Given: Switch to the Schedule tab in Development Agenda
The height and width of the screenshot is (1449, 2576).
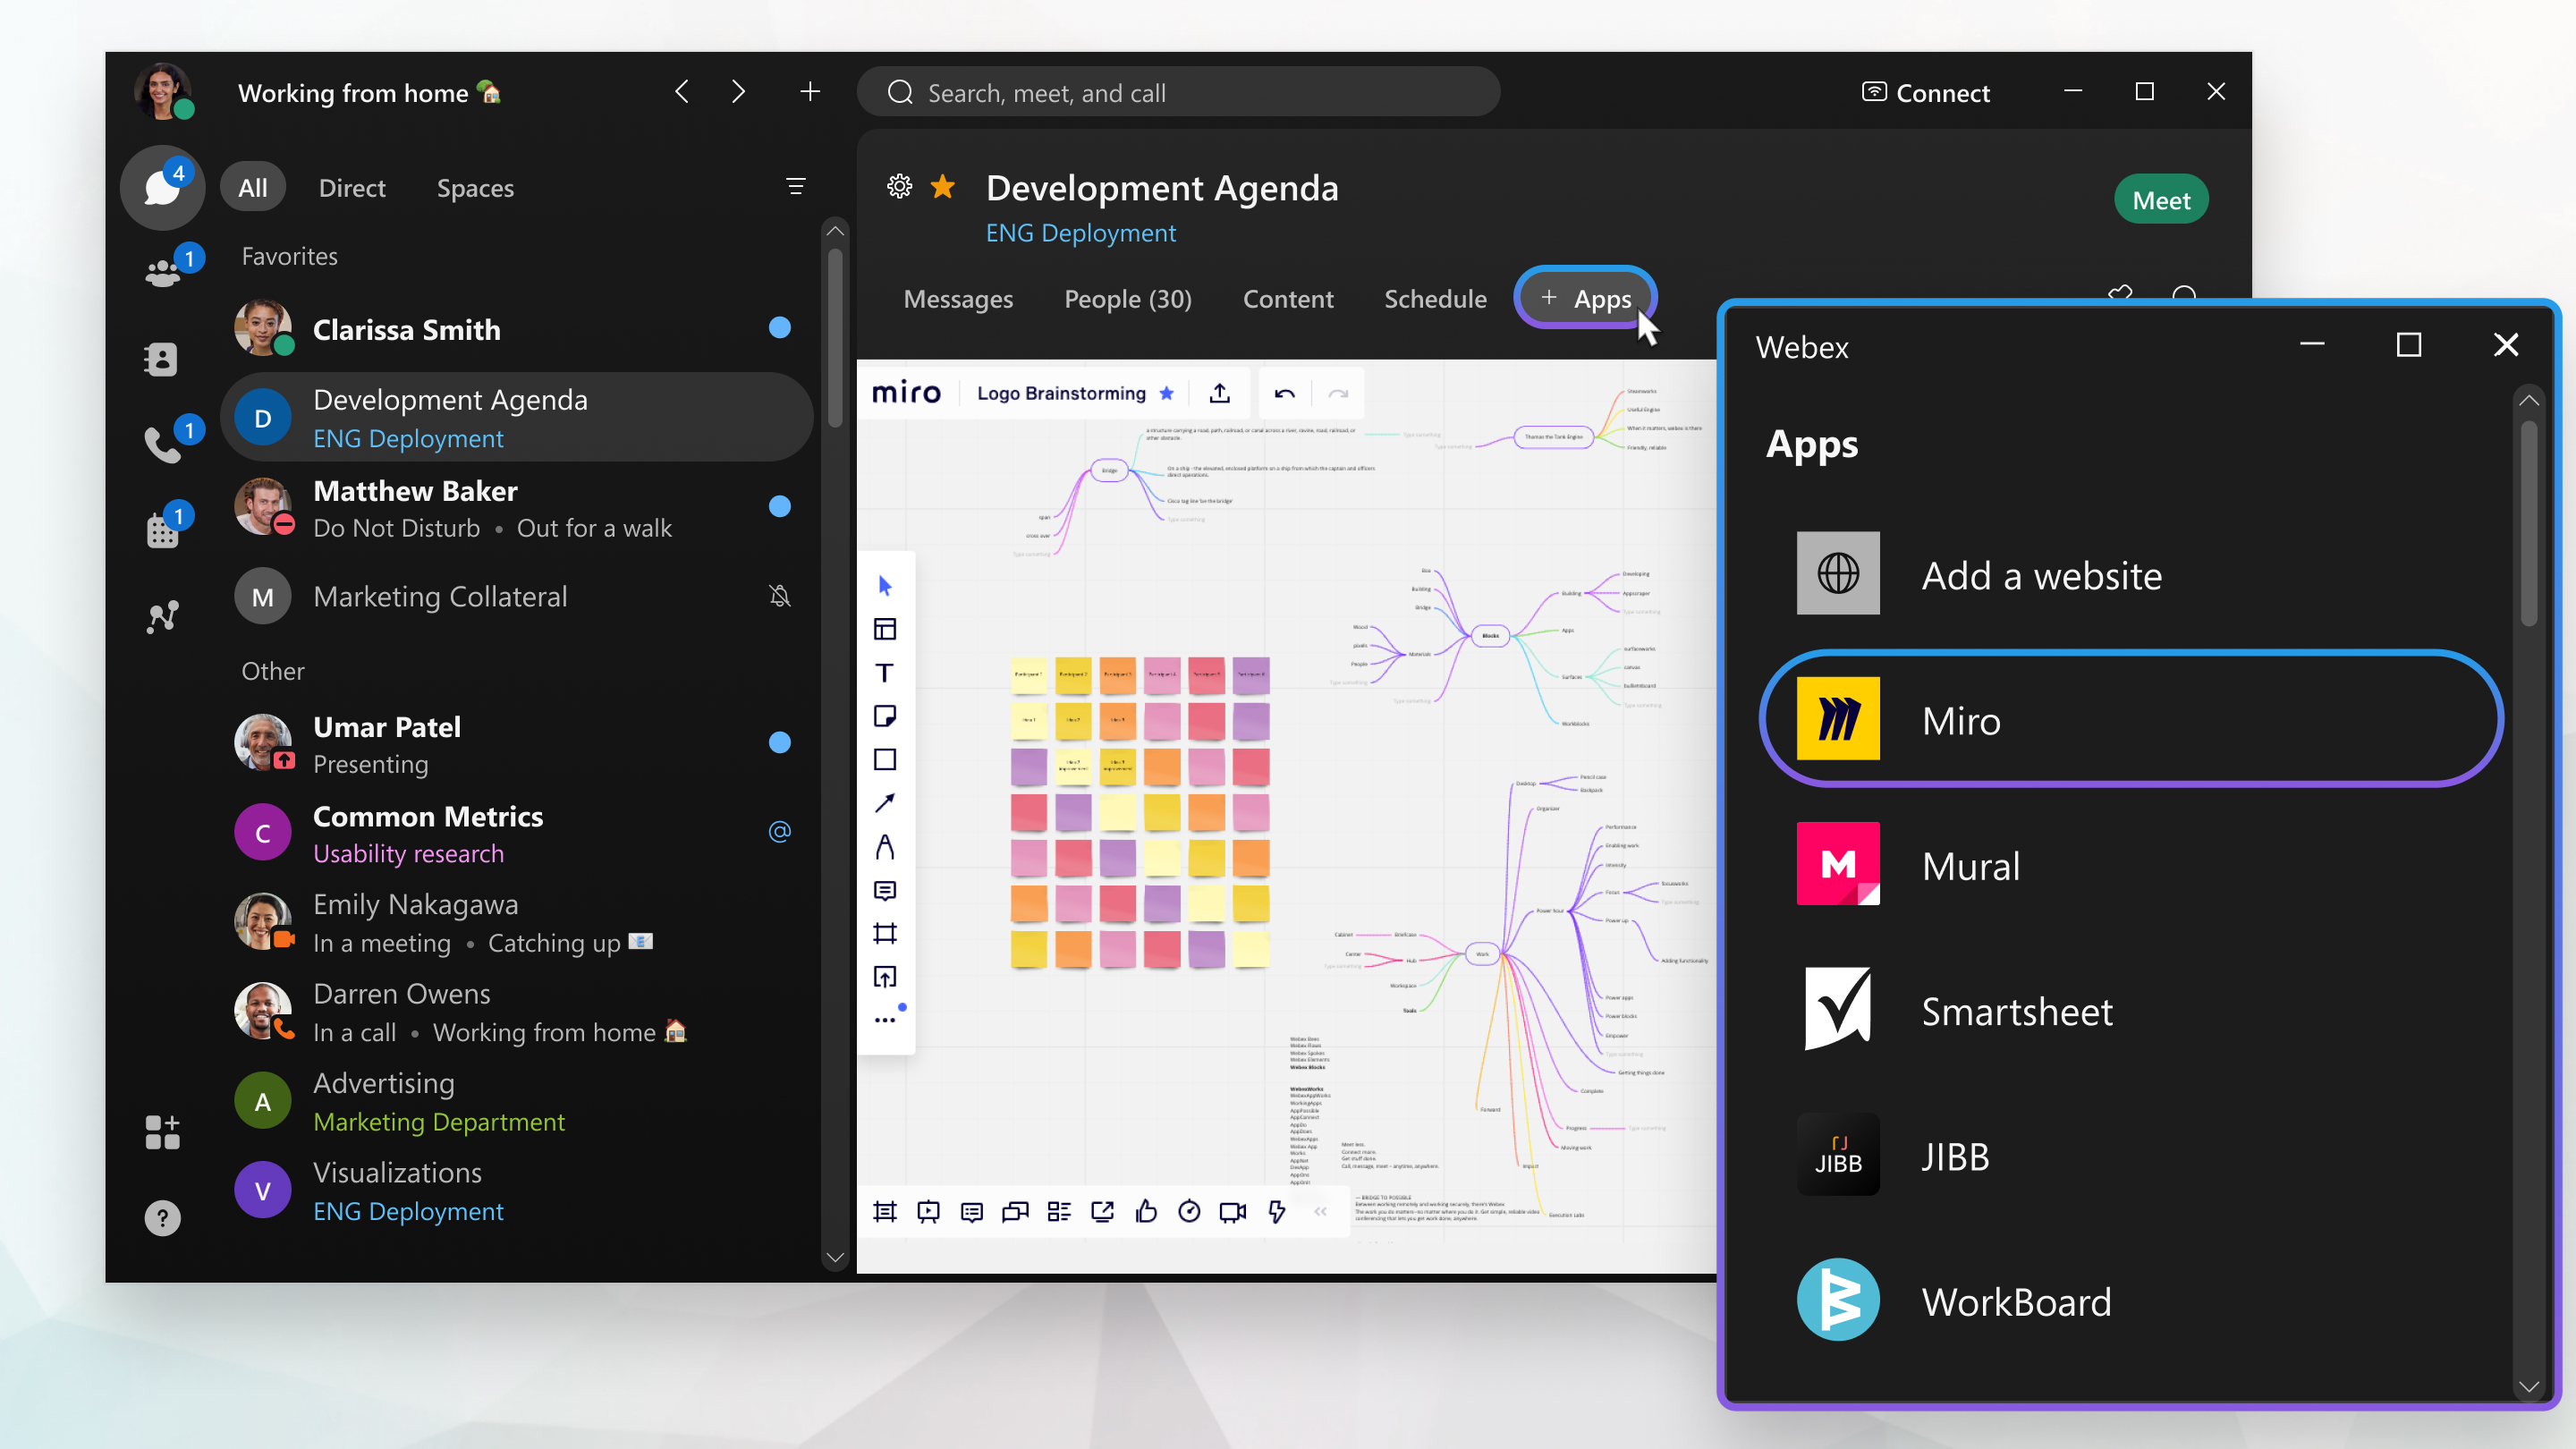Looking at the screenshot, I should pos(1435,297).
